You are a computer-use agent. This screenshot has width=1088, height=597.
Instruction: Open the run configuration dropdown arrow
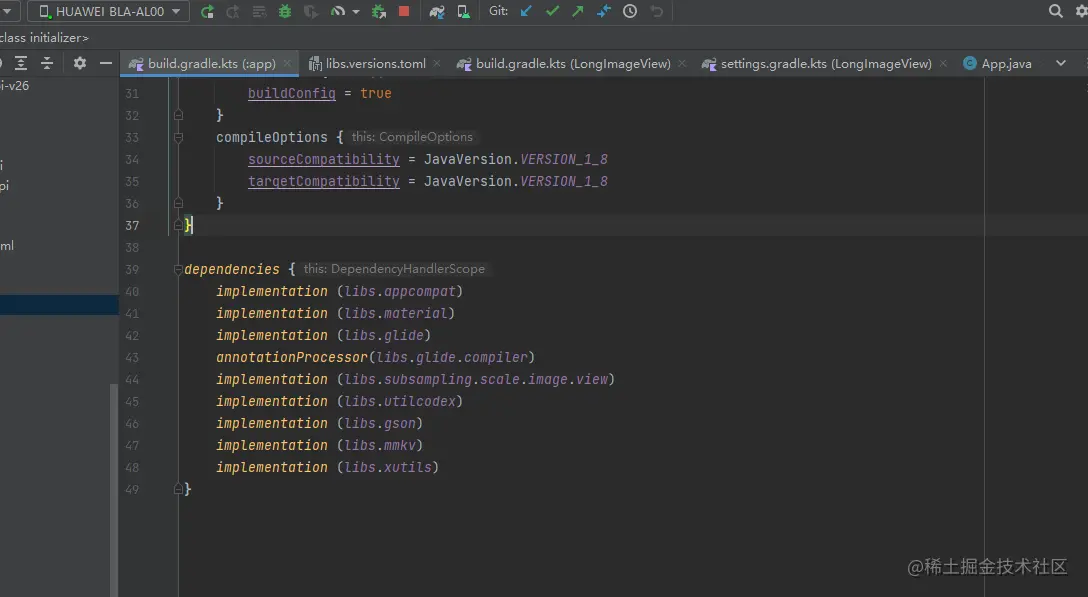pyautogui.click(x=7, y=11)
